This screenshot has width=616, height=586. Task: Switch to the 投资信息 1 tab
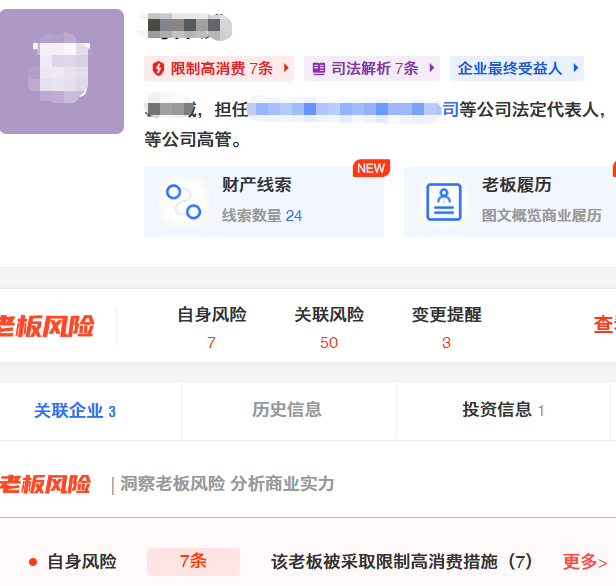[x=503, y=410]
